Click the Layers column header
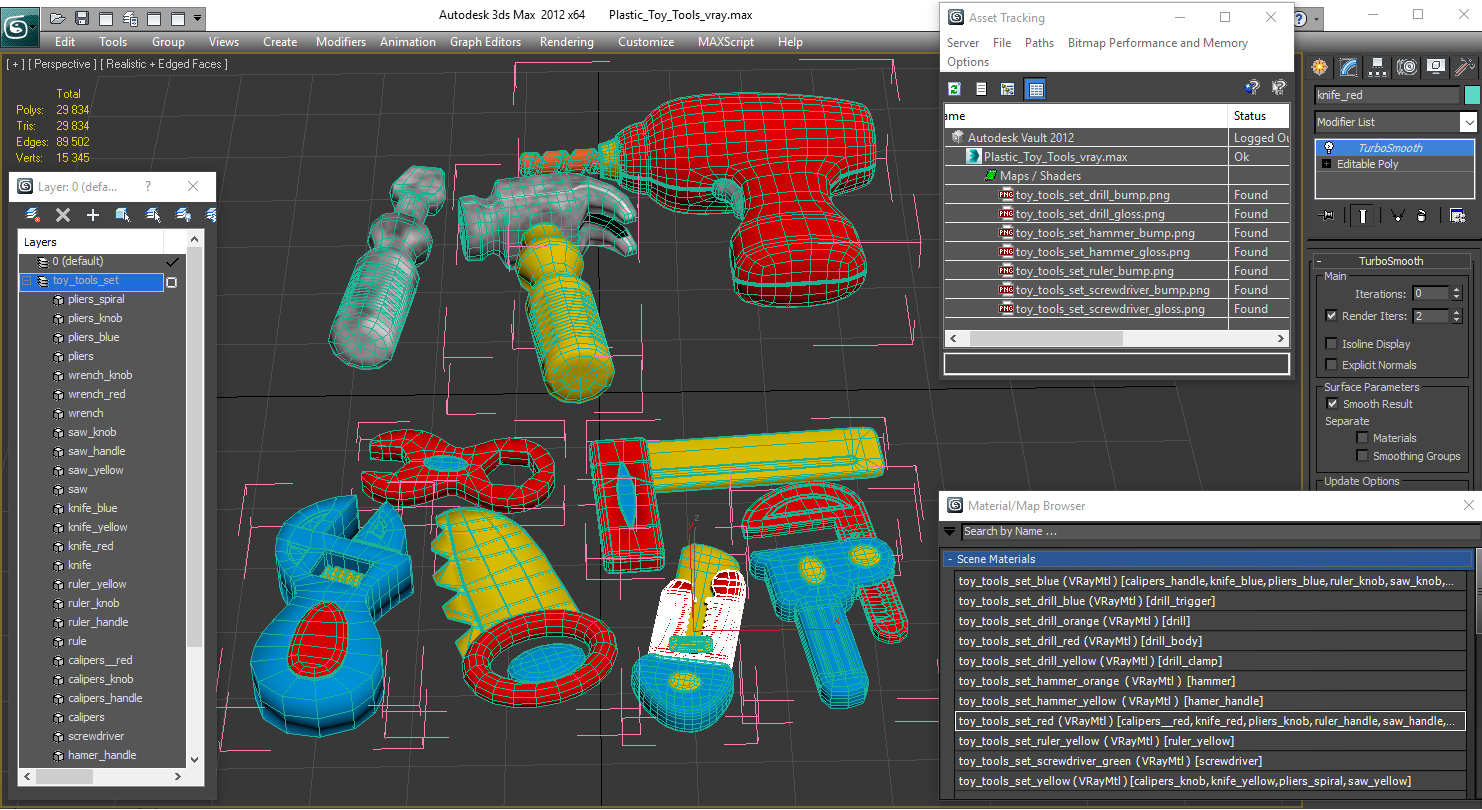The width and height of the screenshot is (1482, 810). pos(91,242)
